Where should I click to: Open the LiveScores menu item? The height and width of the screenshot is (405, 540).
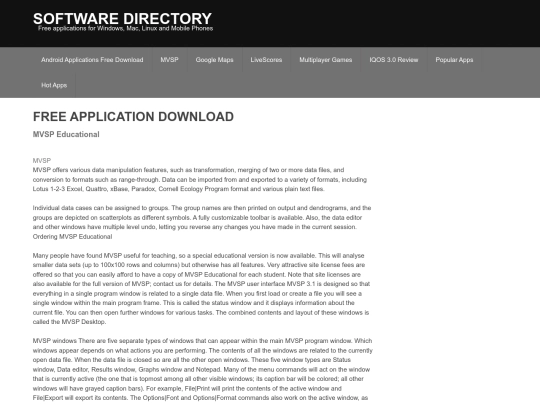click(x=266, y=60)
